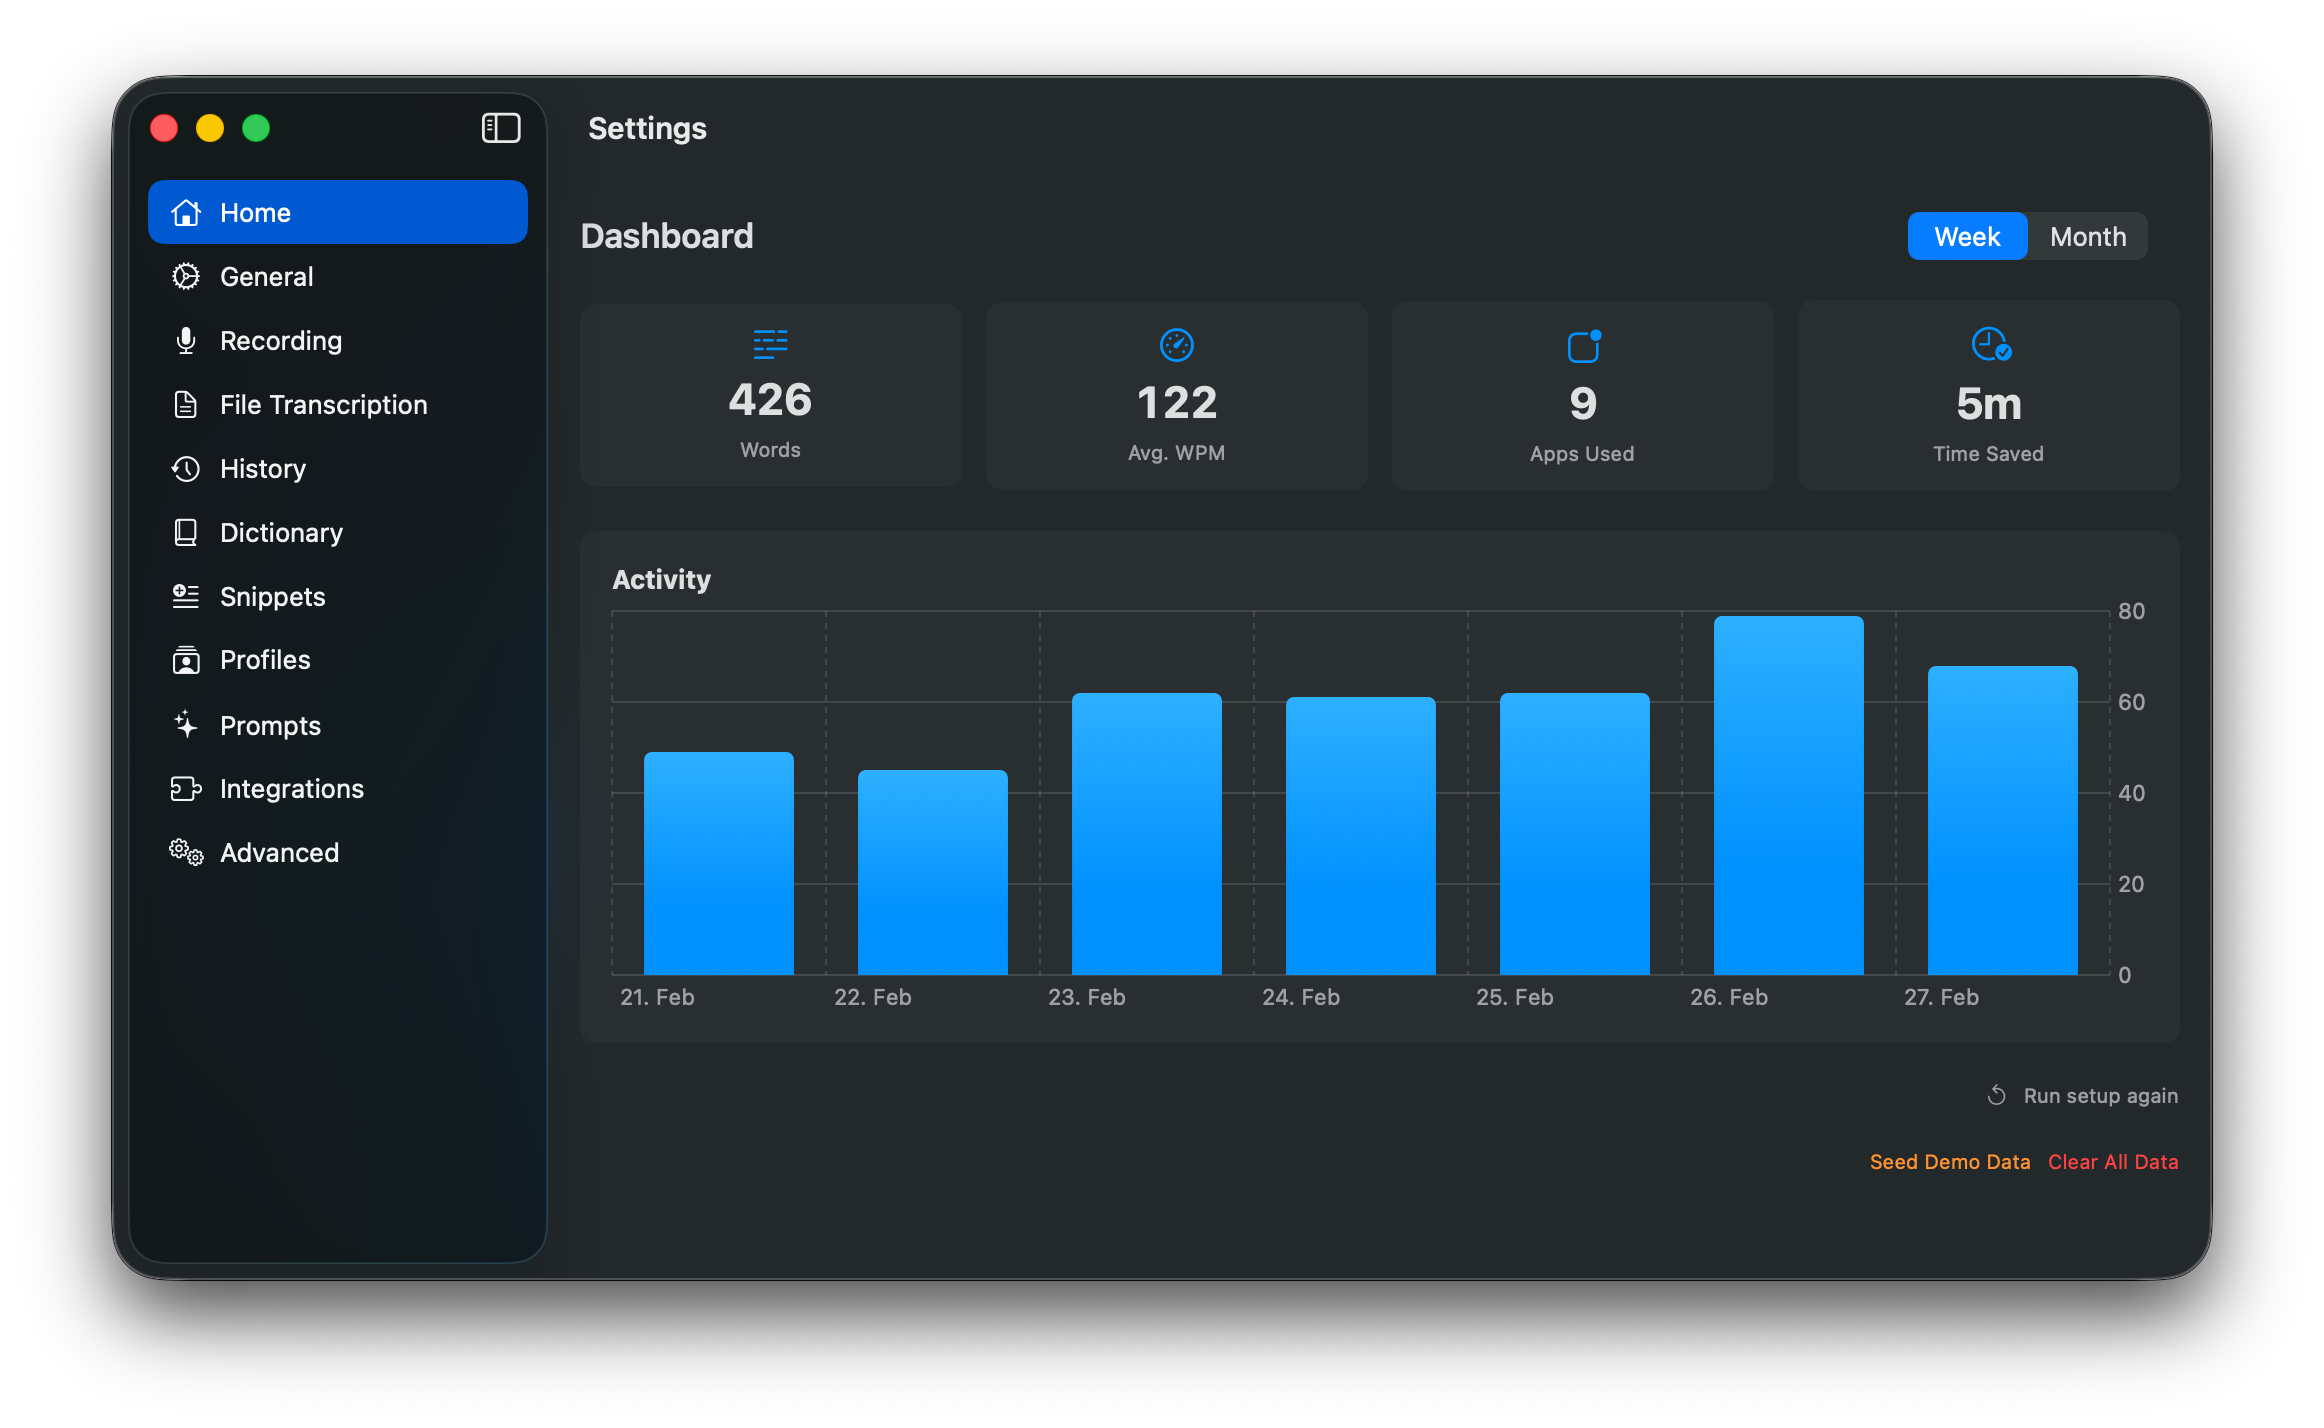Open the General settings section
2324x1428 pixels.
266,277
